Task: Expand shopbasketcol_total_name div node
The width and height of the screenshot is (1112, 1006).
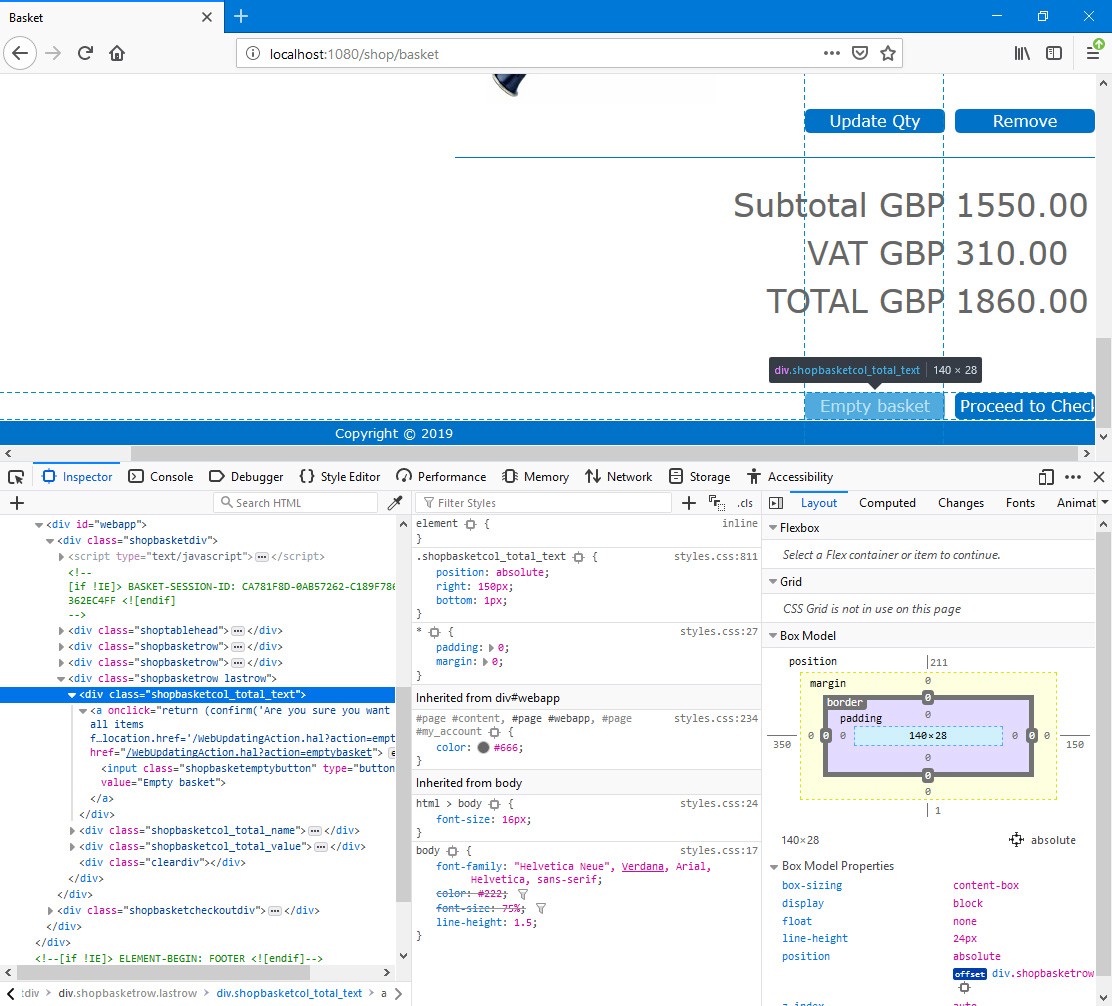Action: coord(72,831)
